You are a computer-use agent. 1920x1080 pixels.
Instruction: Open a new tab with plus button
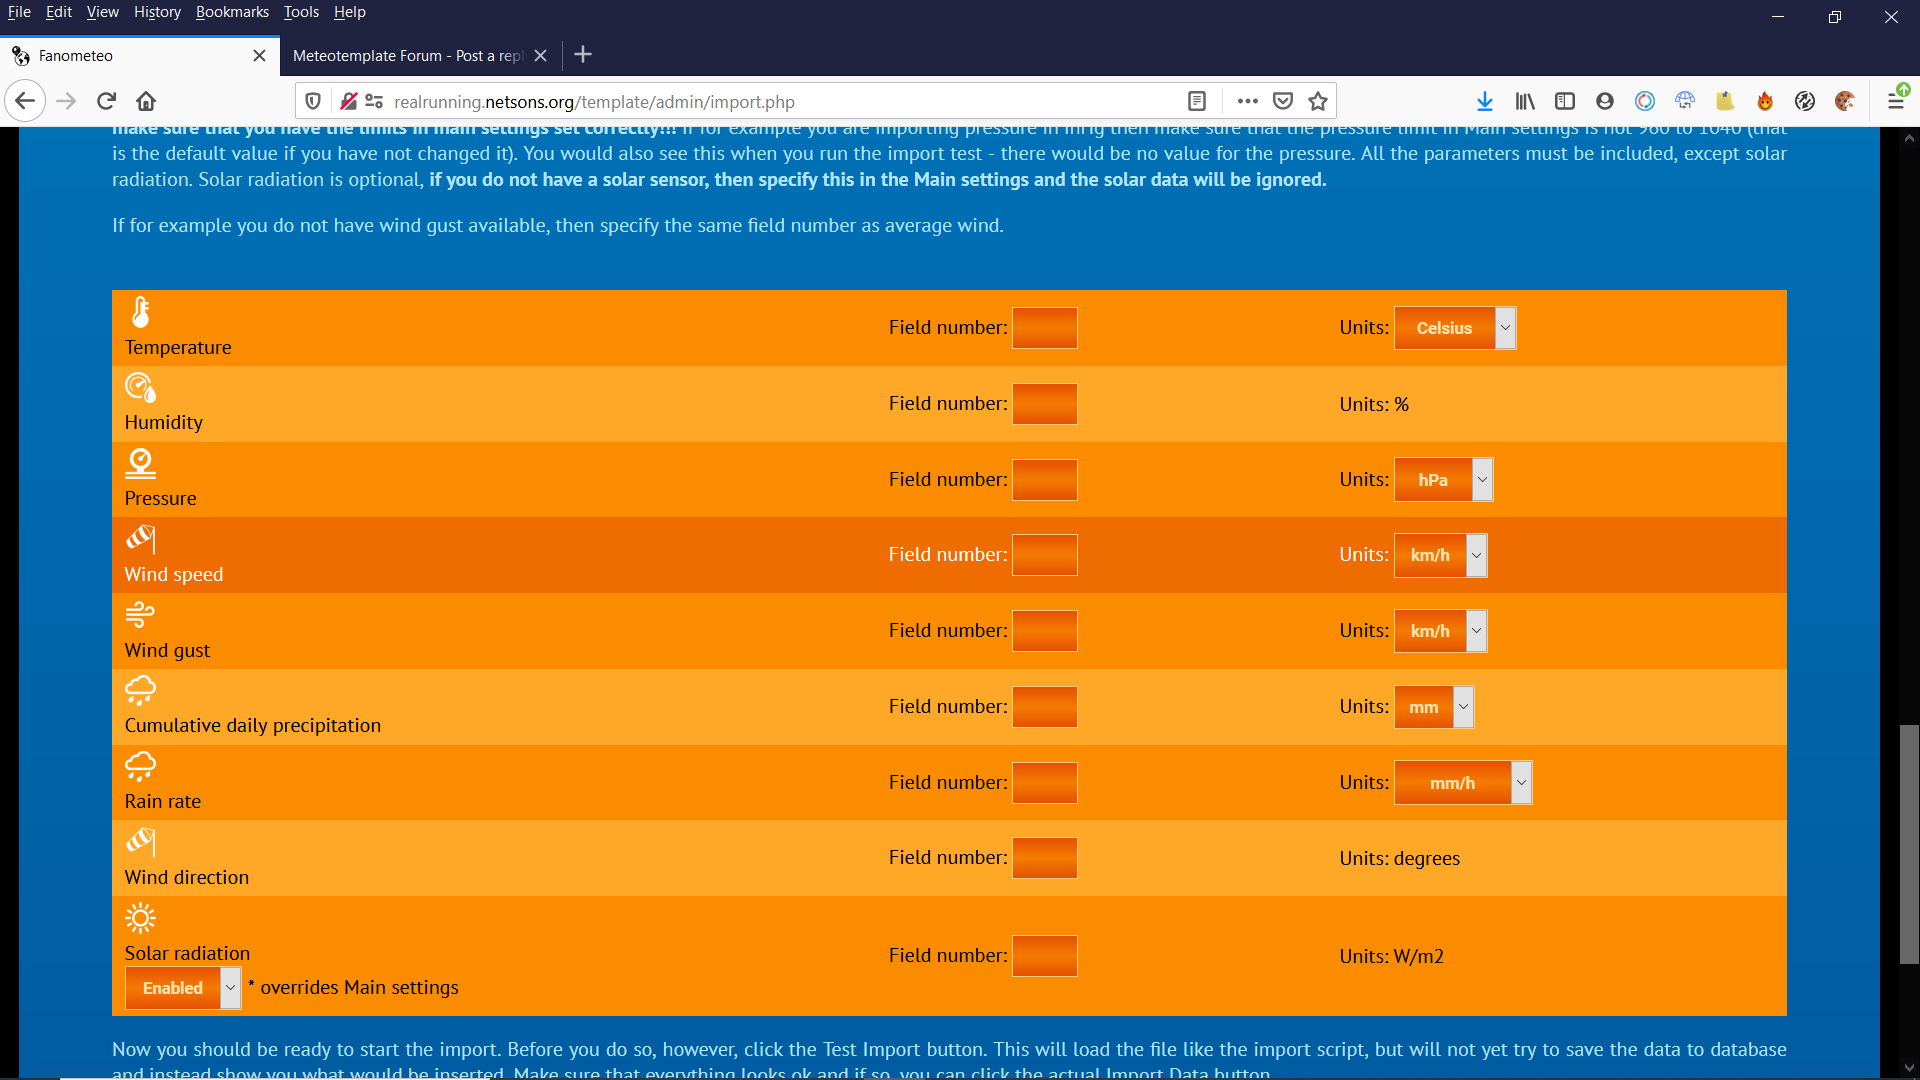pos(583,55)
